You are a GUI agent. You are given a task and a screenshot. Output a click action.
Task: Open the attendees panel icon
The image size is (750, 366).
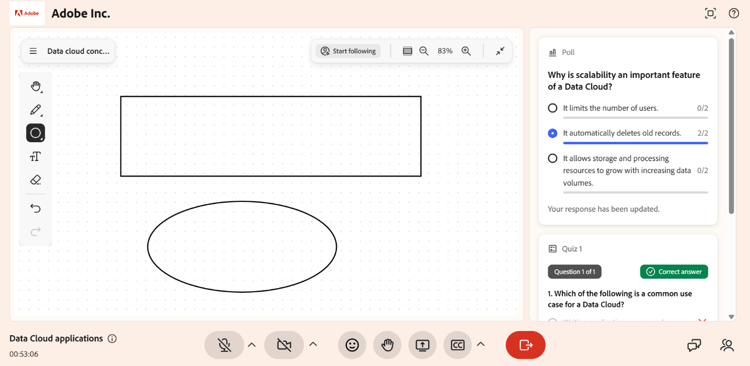[727, 345]
